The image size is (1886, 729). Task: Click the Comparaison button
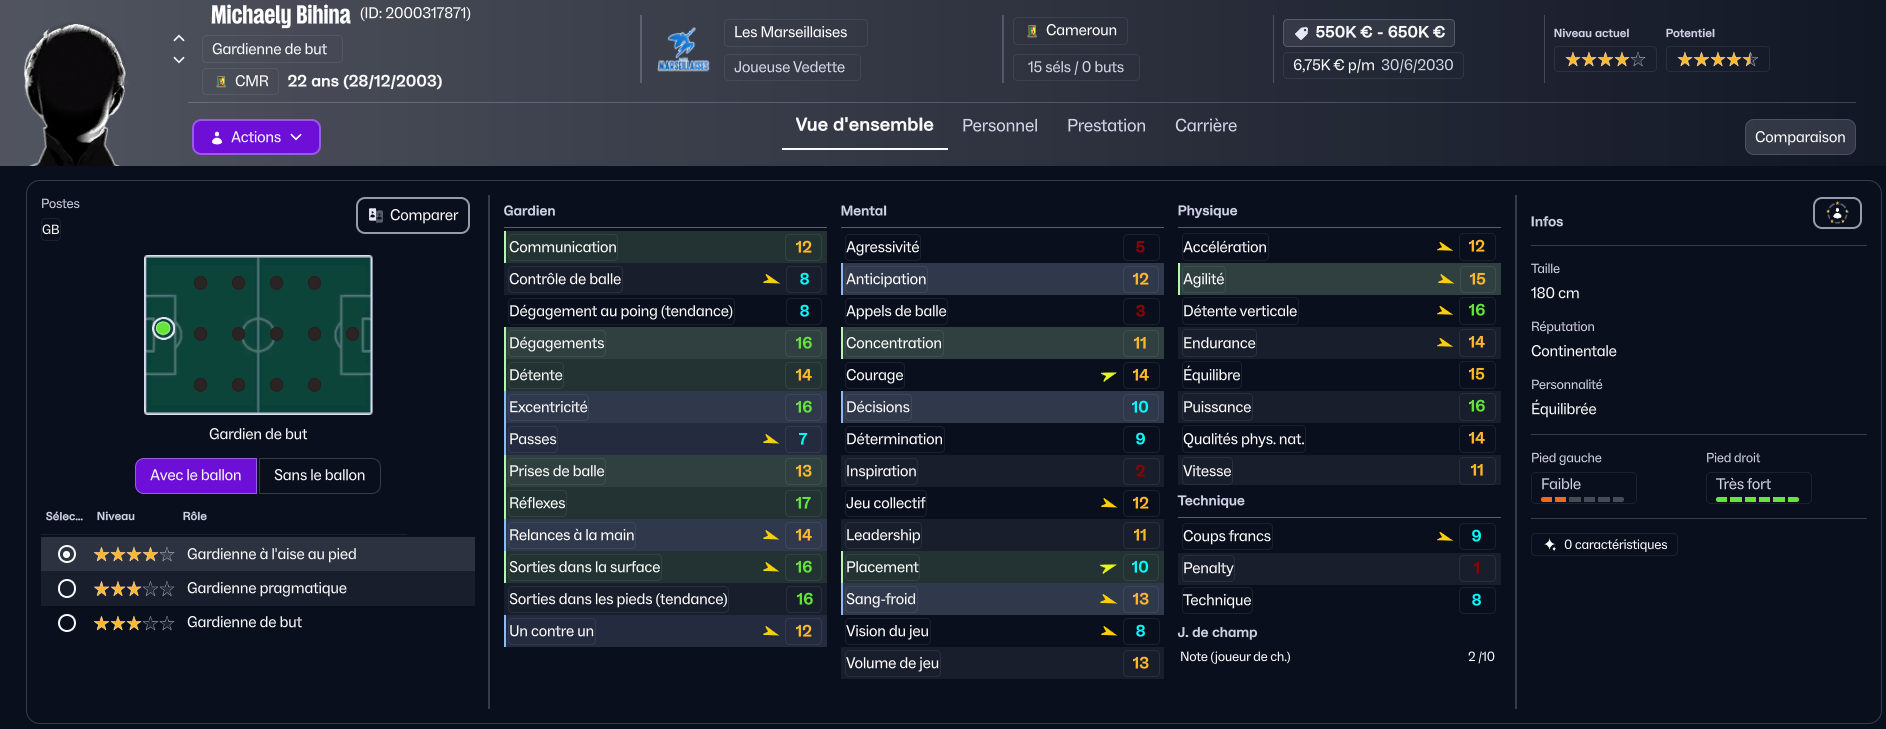pos(1799,137)
